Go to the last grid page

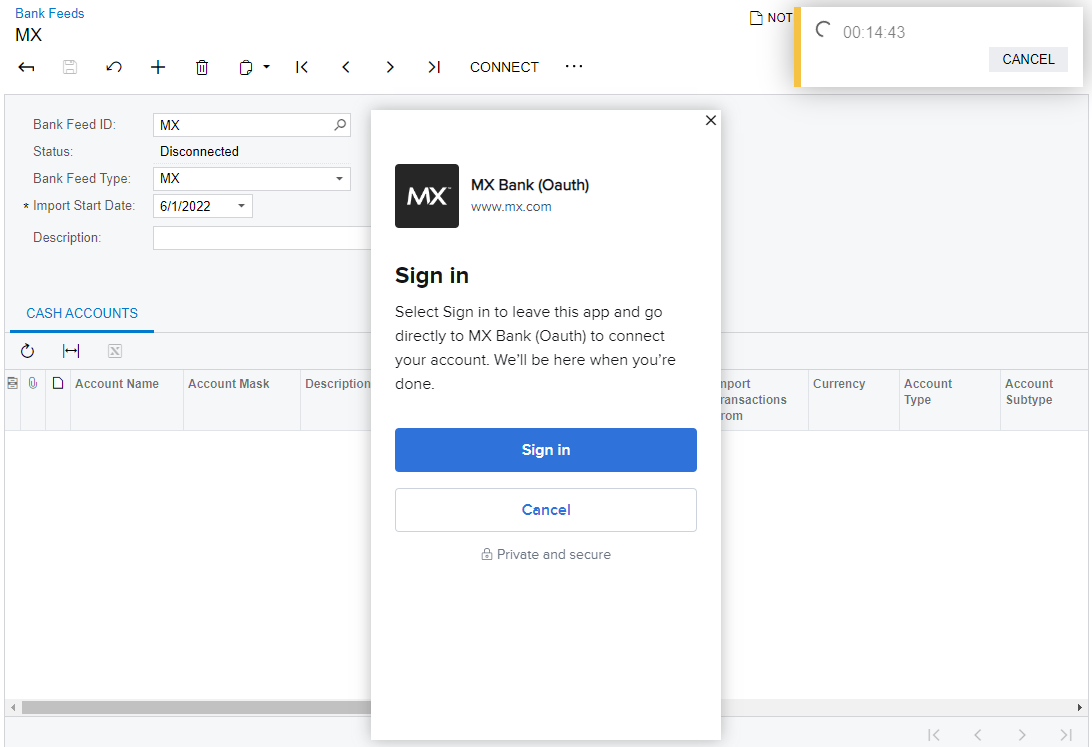tap(1066, 734)
